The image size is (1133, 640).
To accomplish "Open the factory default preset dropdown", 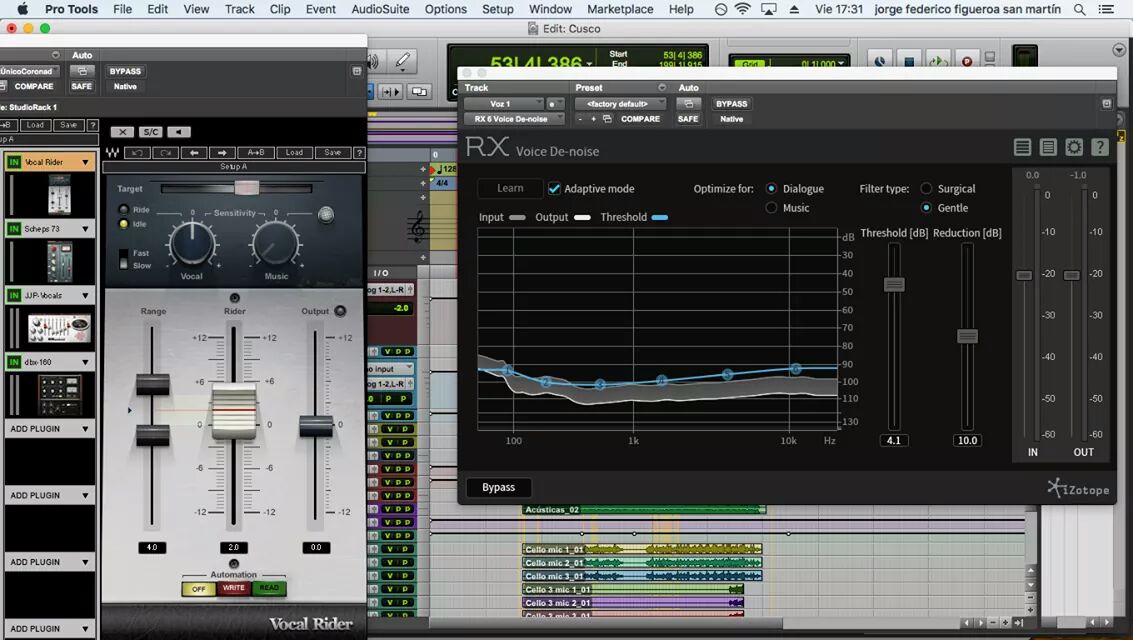I will 619,104.
